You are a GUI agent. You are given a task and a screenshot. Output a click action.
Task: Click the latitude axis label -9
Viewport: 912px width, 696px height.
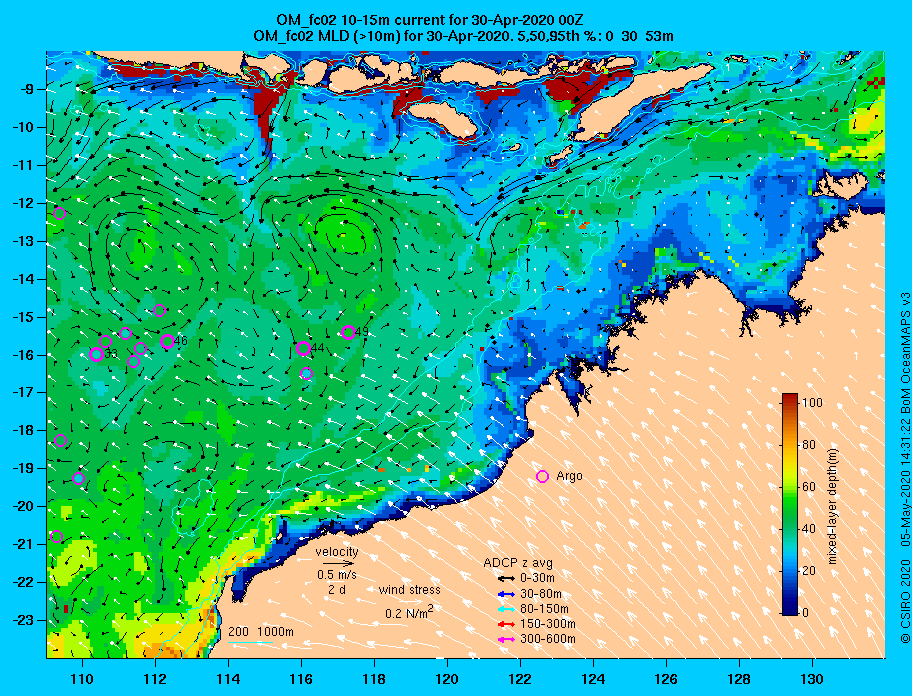[x=27, y=90]
